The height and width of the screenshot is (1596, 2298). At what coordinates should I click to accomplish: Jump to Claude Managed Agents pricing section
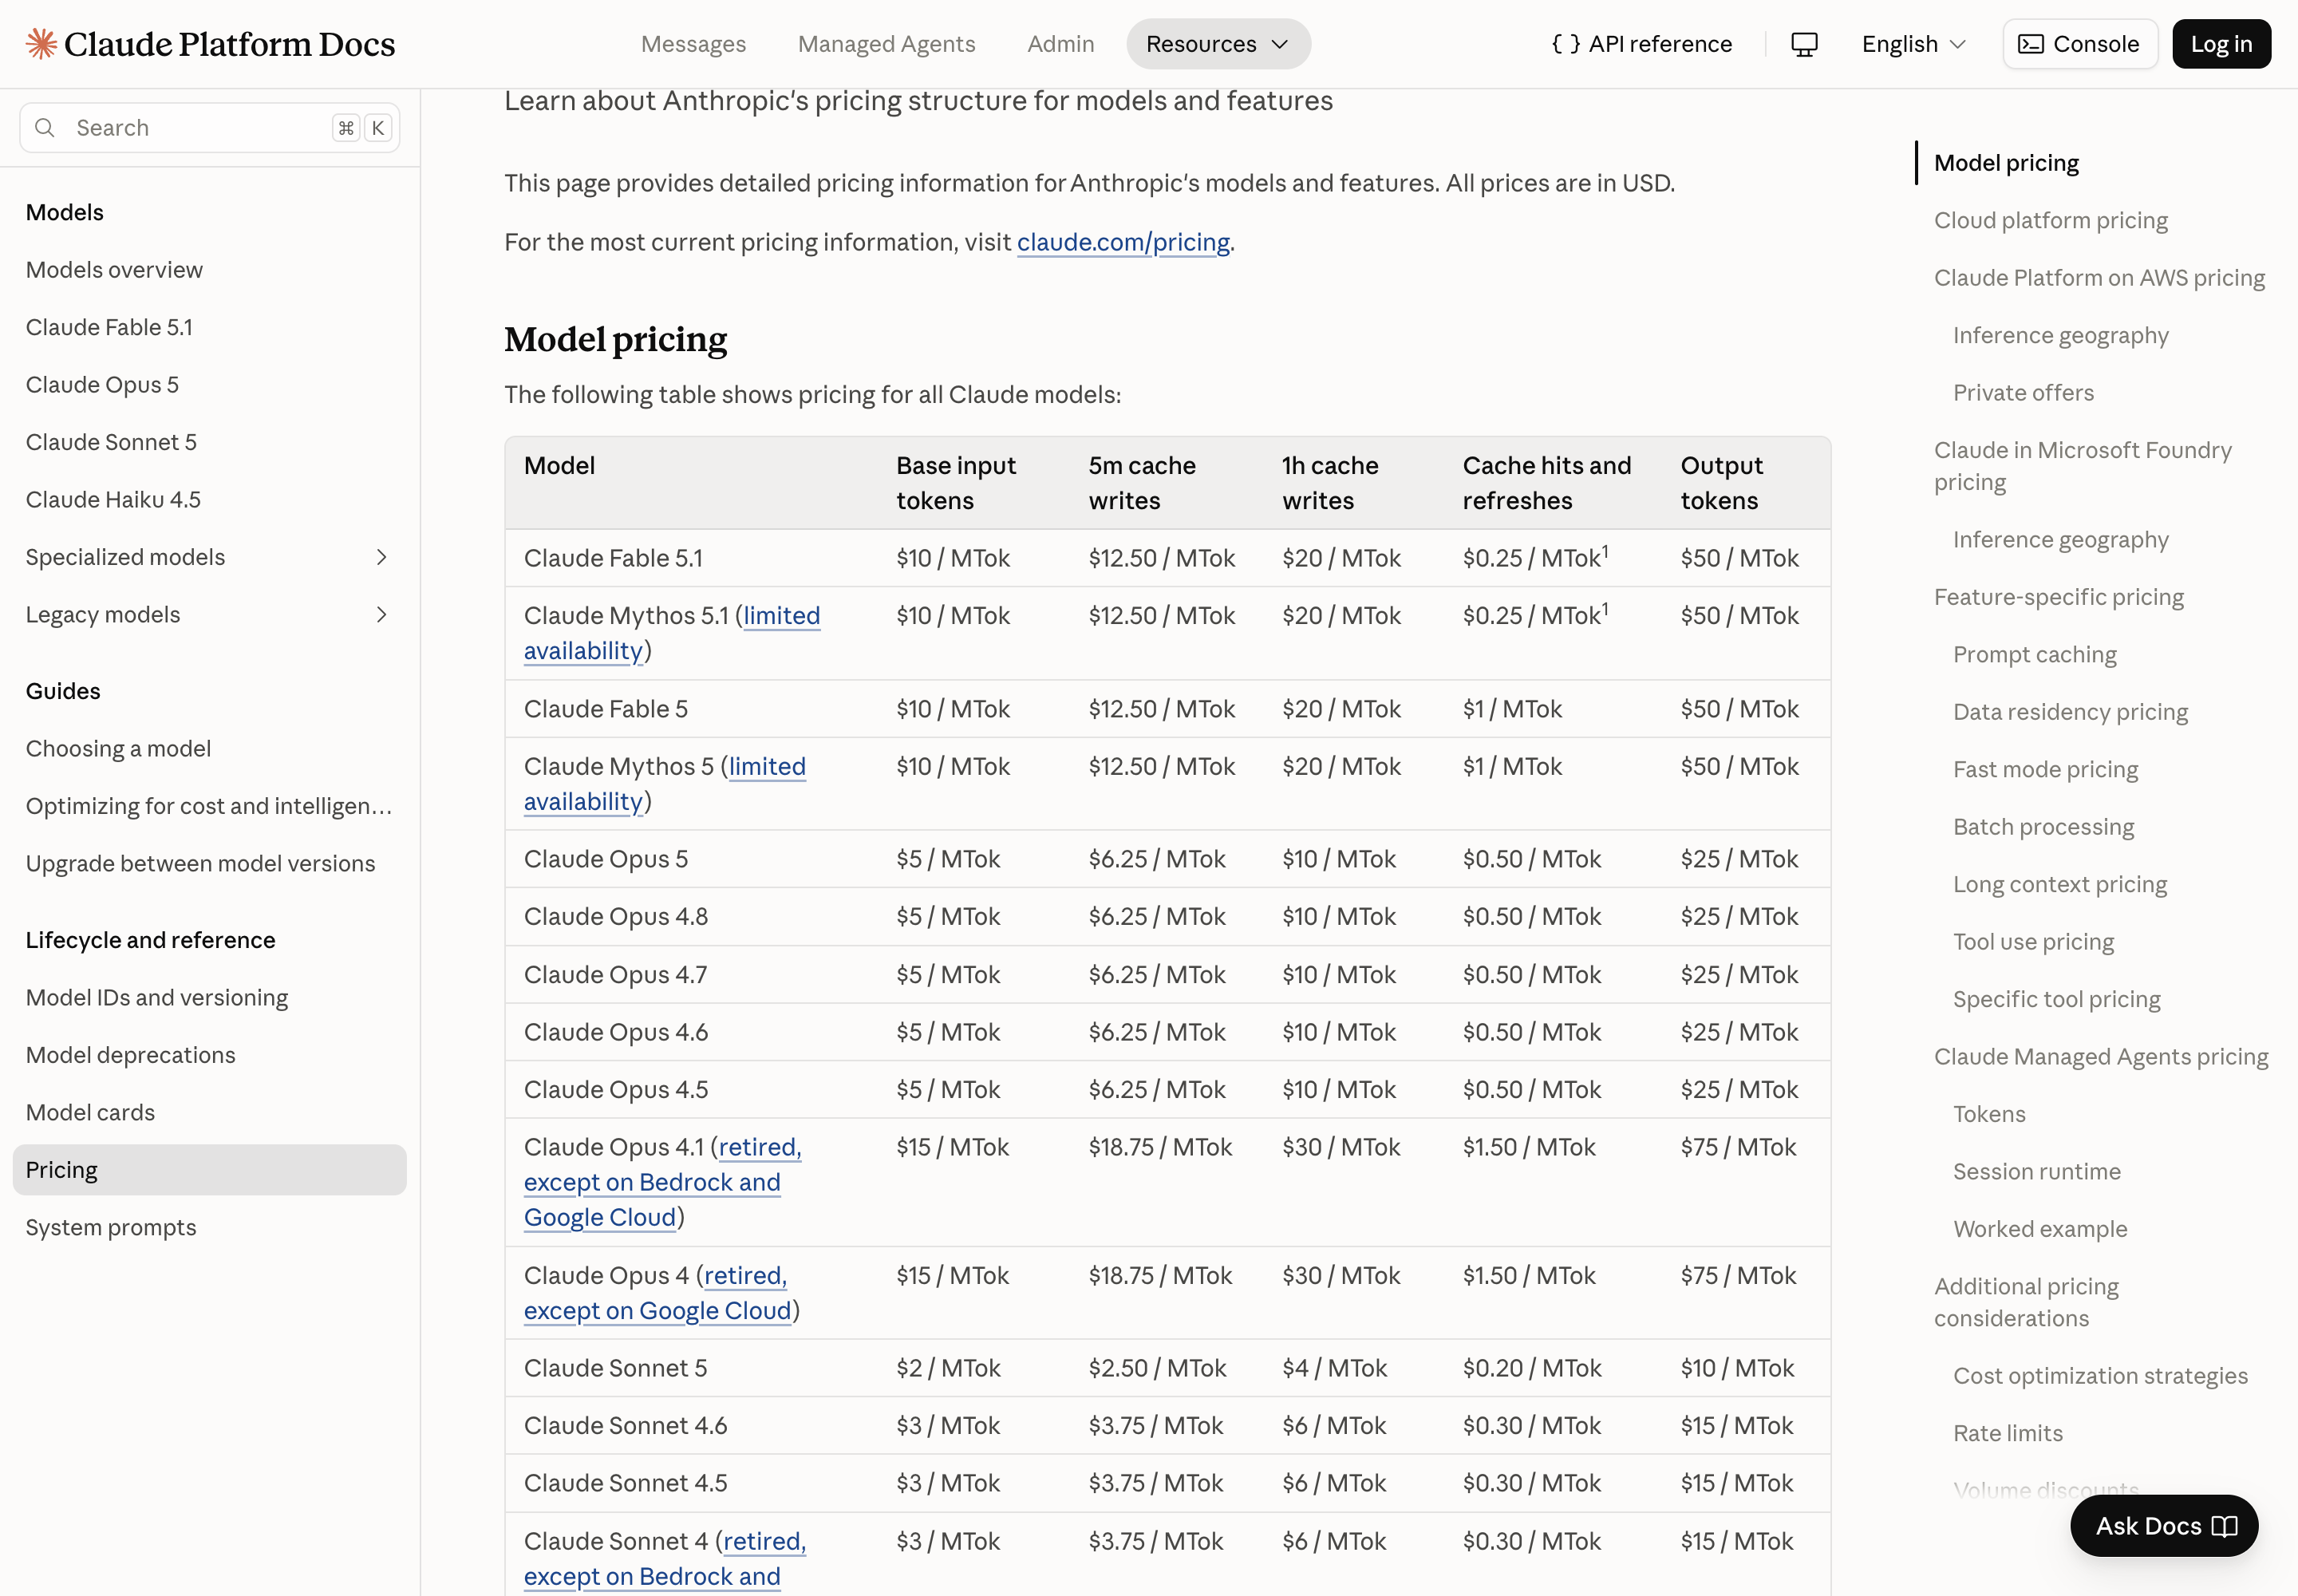point(2100,1057)
